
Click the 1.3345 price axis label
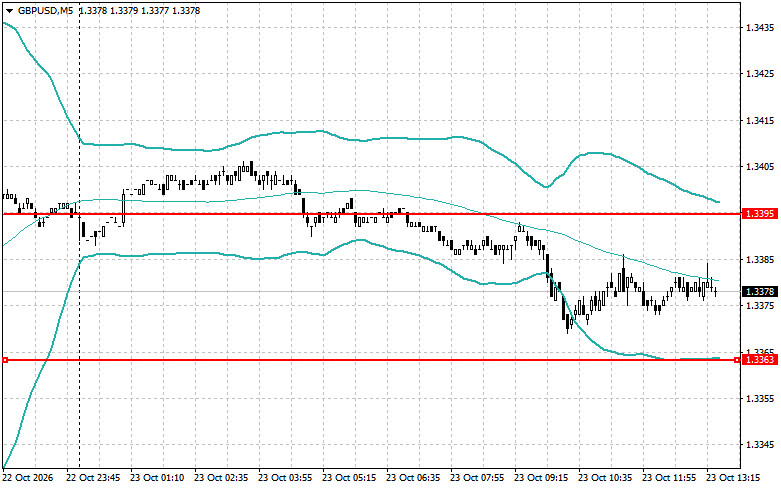point(760,445)
